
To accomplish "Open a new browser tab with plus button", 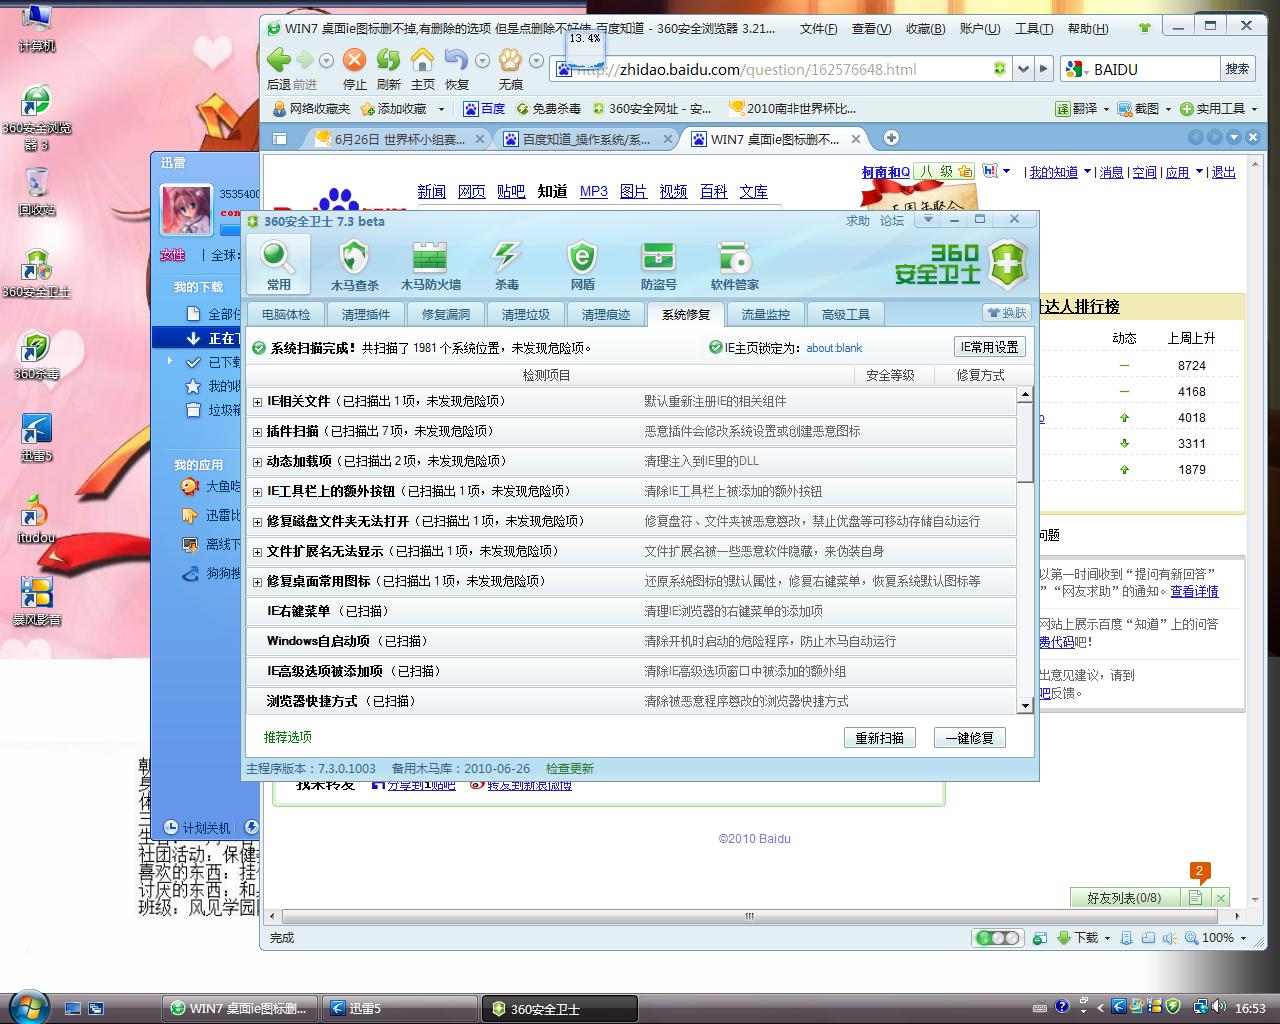I will tap(891, 138).
